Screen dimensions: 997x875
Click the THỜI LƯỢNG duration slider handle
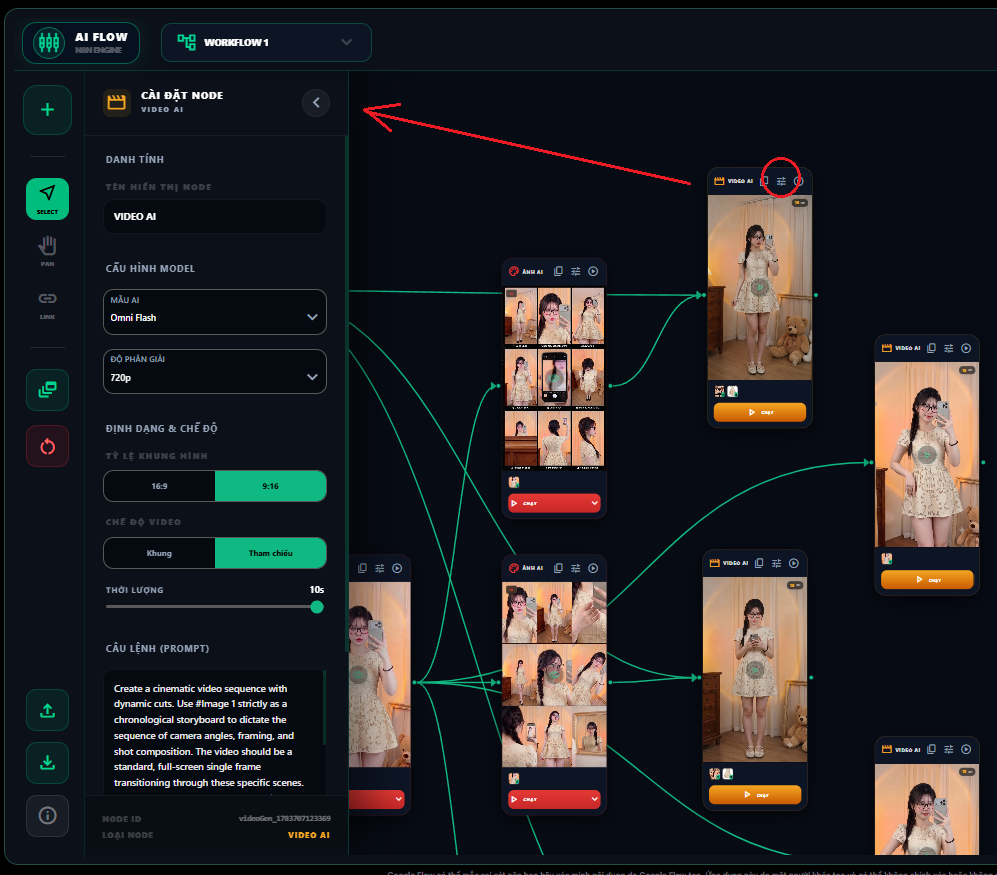[317, 607]
